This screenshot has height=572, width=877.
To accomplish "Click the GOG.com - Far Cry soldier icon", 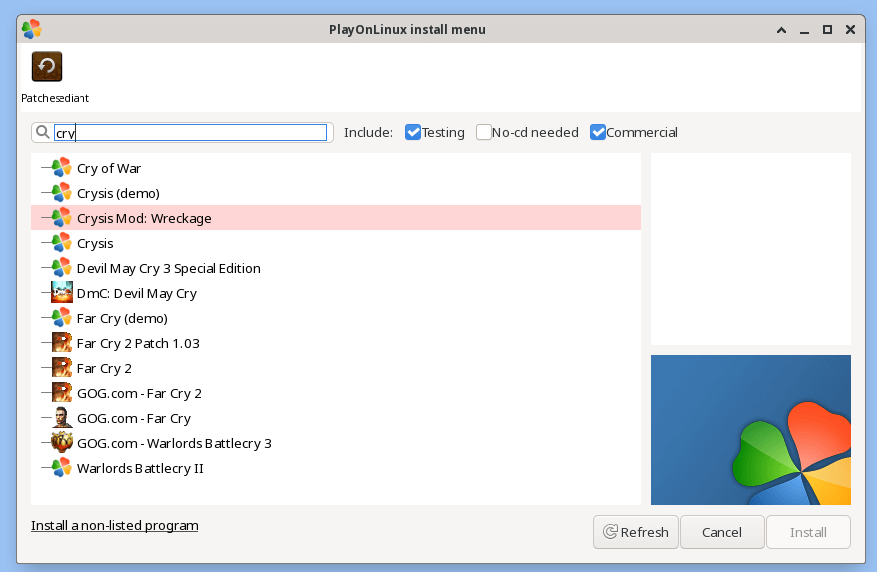I will pyautogui.click(x=62, y=418).
